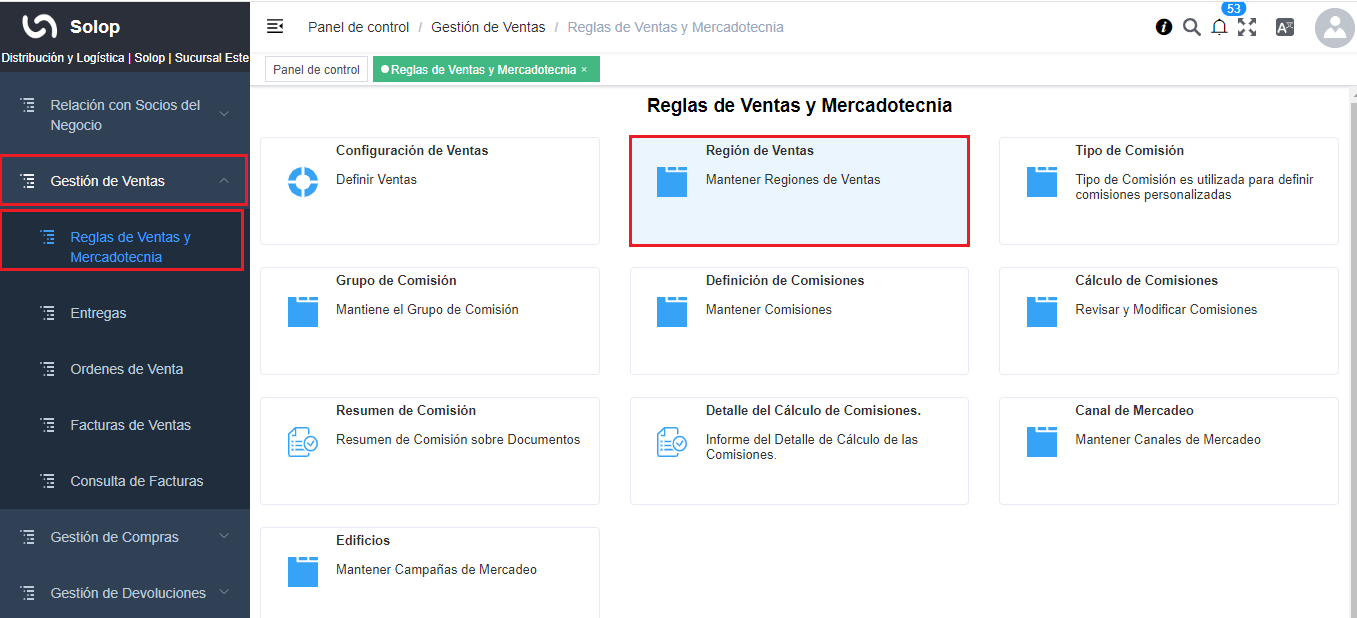Close the Reglas de Ventas y Mercadotecnia tab
The height and width of the screenshot is (618, 1357).
coord(584,70)
